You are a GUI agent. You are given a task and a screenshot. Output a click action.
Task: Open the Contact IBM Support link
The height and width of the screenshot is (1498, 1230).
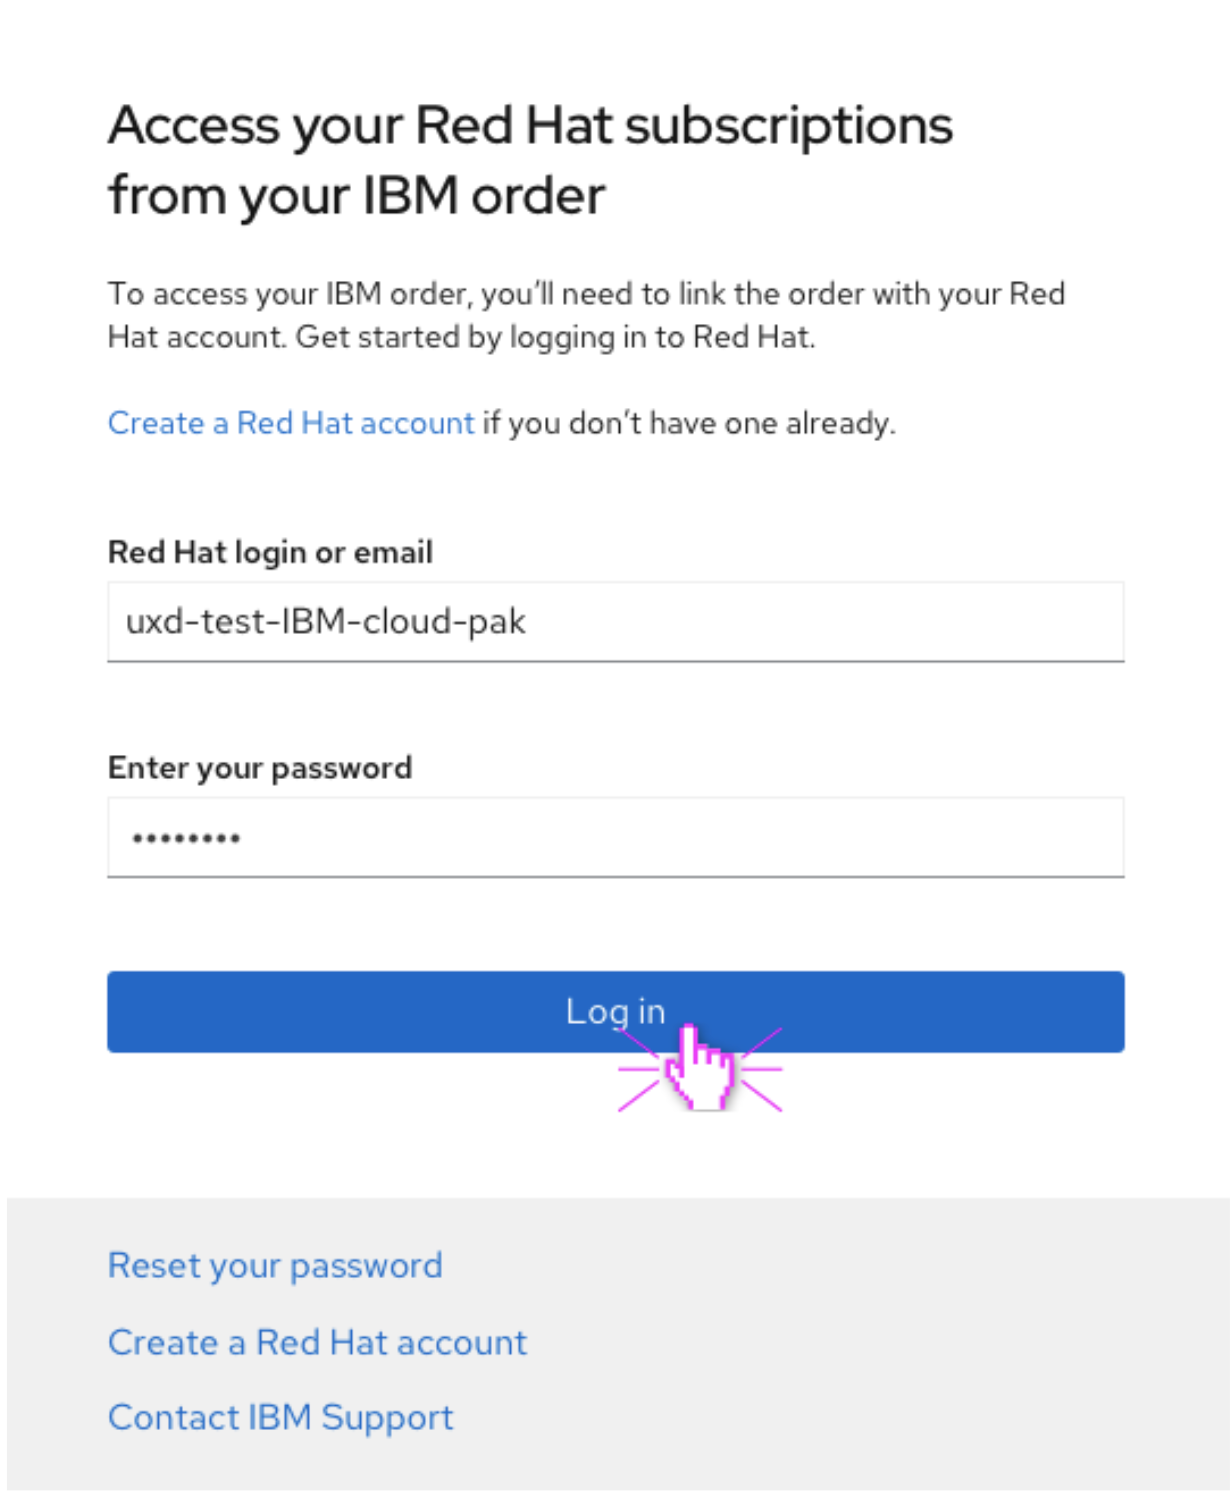pyautogui.click(x=280, y=1418)
